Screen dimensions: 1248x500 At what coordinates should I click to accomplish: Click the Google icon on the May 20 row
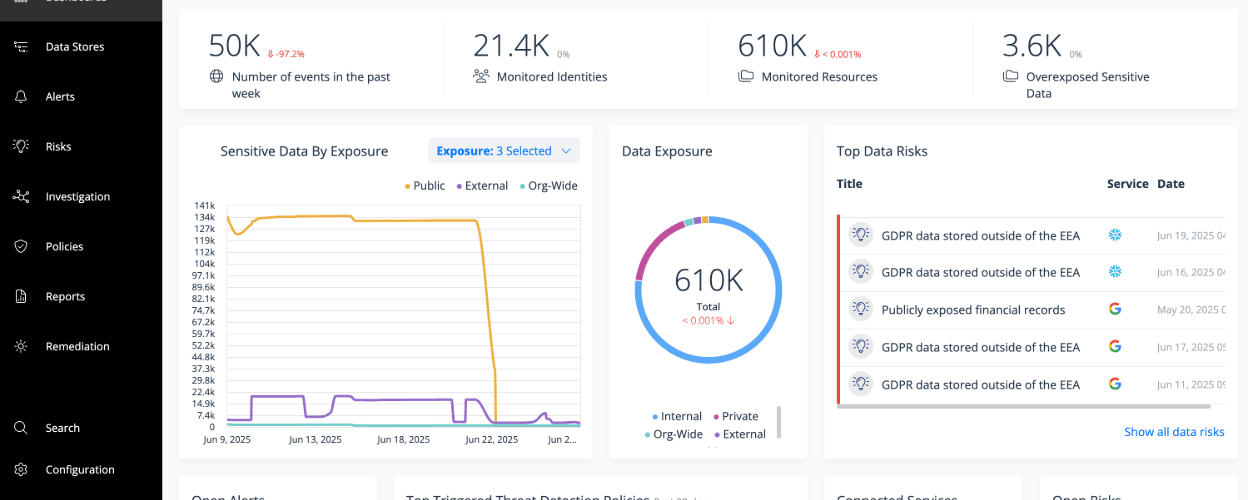(x=1115, y=309)
